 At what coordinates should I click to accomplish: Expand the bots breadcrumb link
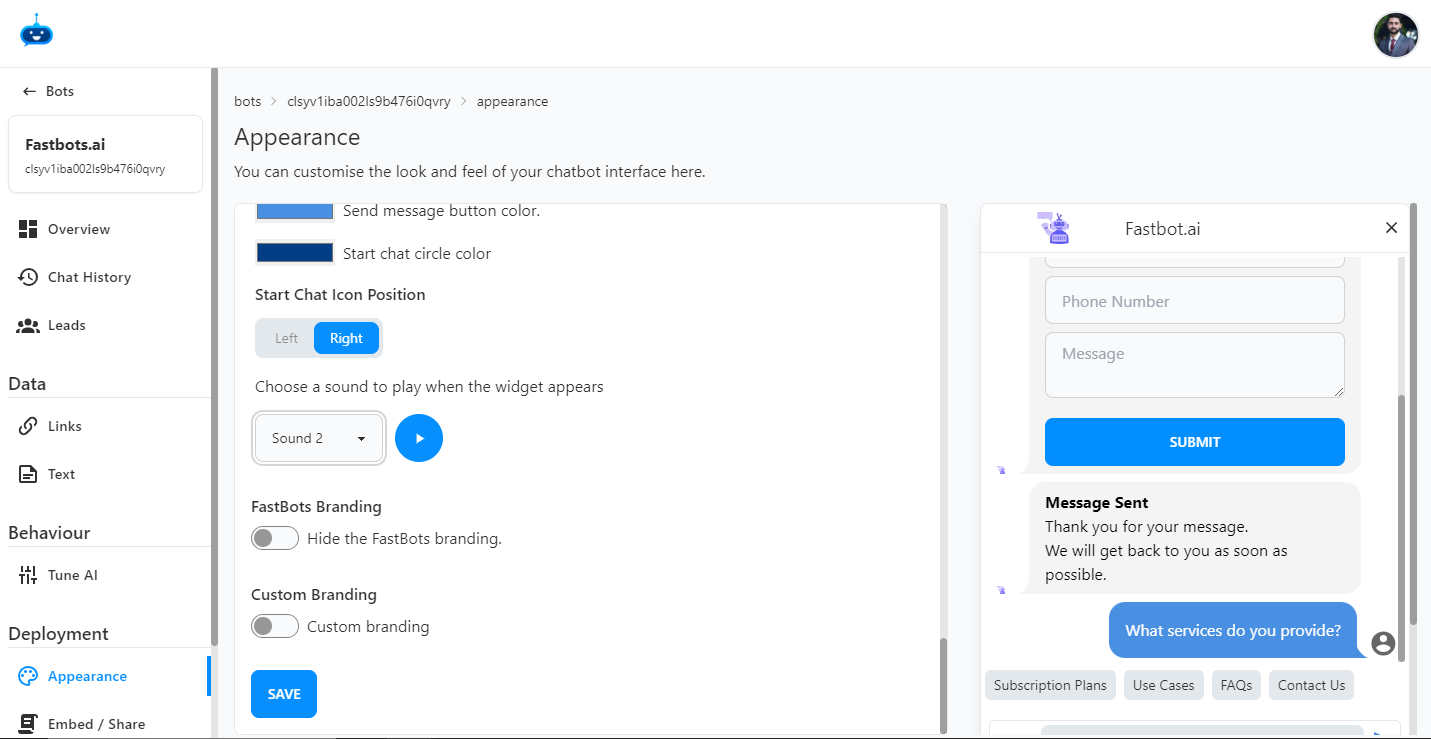(x=247, y=101)
